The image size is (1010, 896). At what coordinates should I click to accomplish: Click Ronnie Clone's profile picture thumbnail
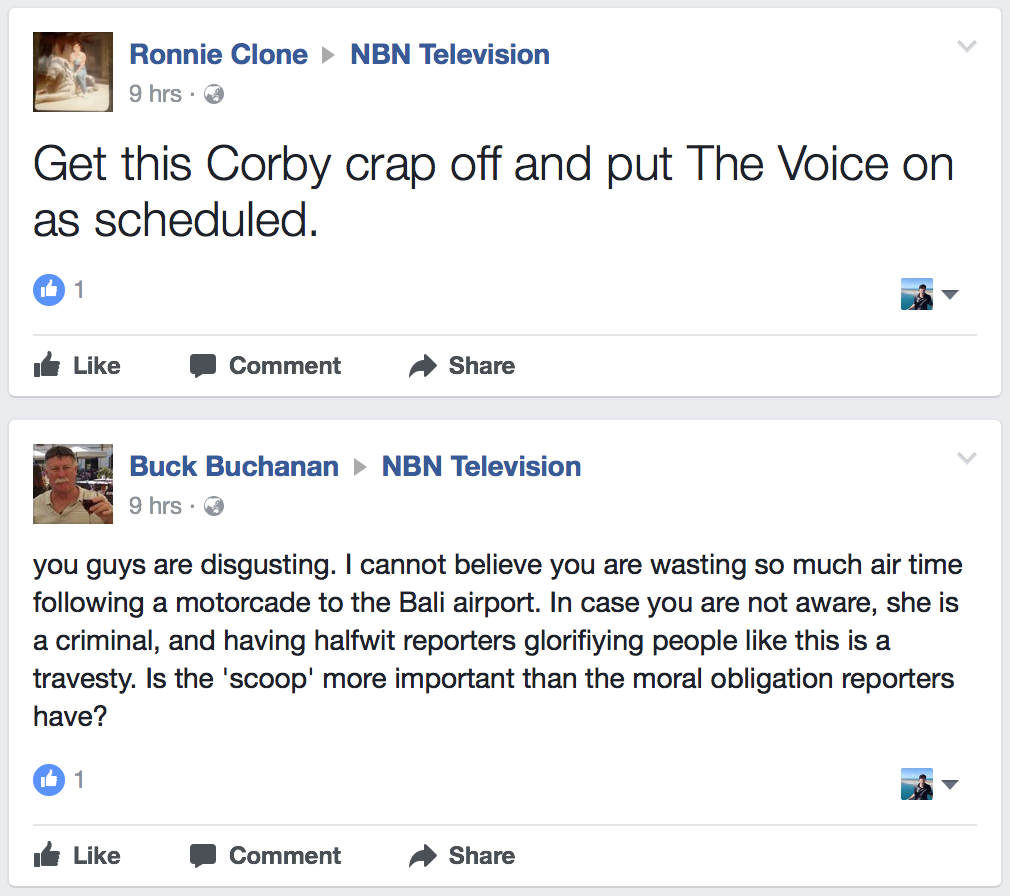point(73,71)
